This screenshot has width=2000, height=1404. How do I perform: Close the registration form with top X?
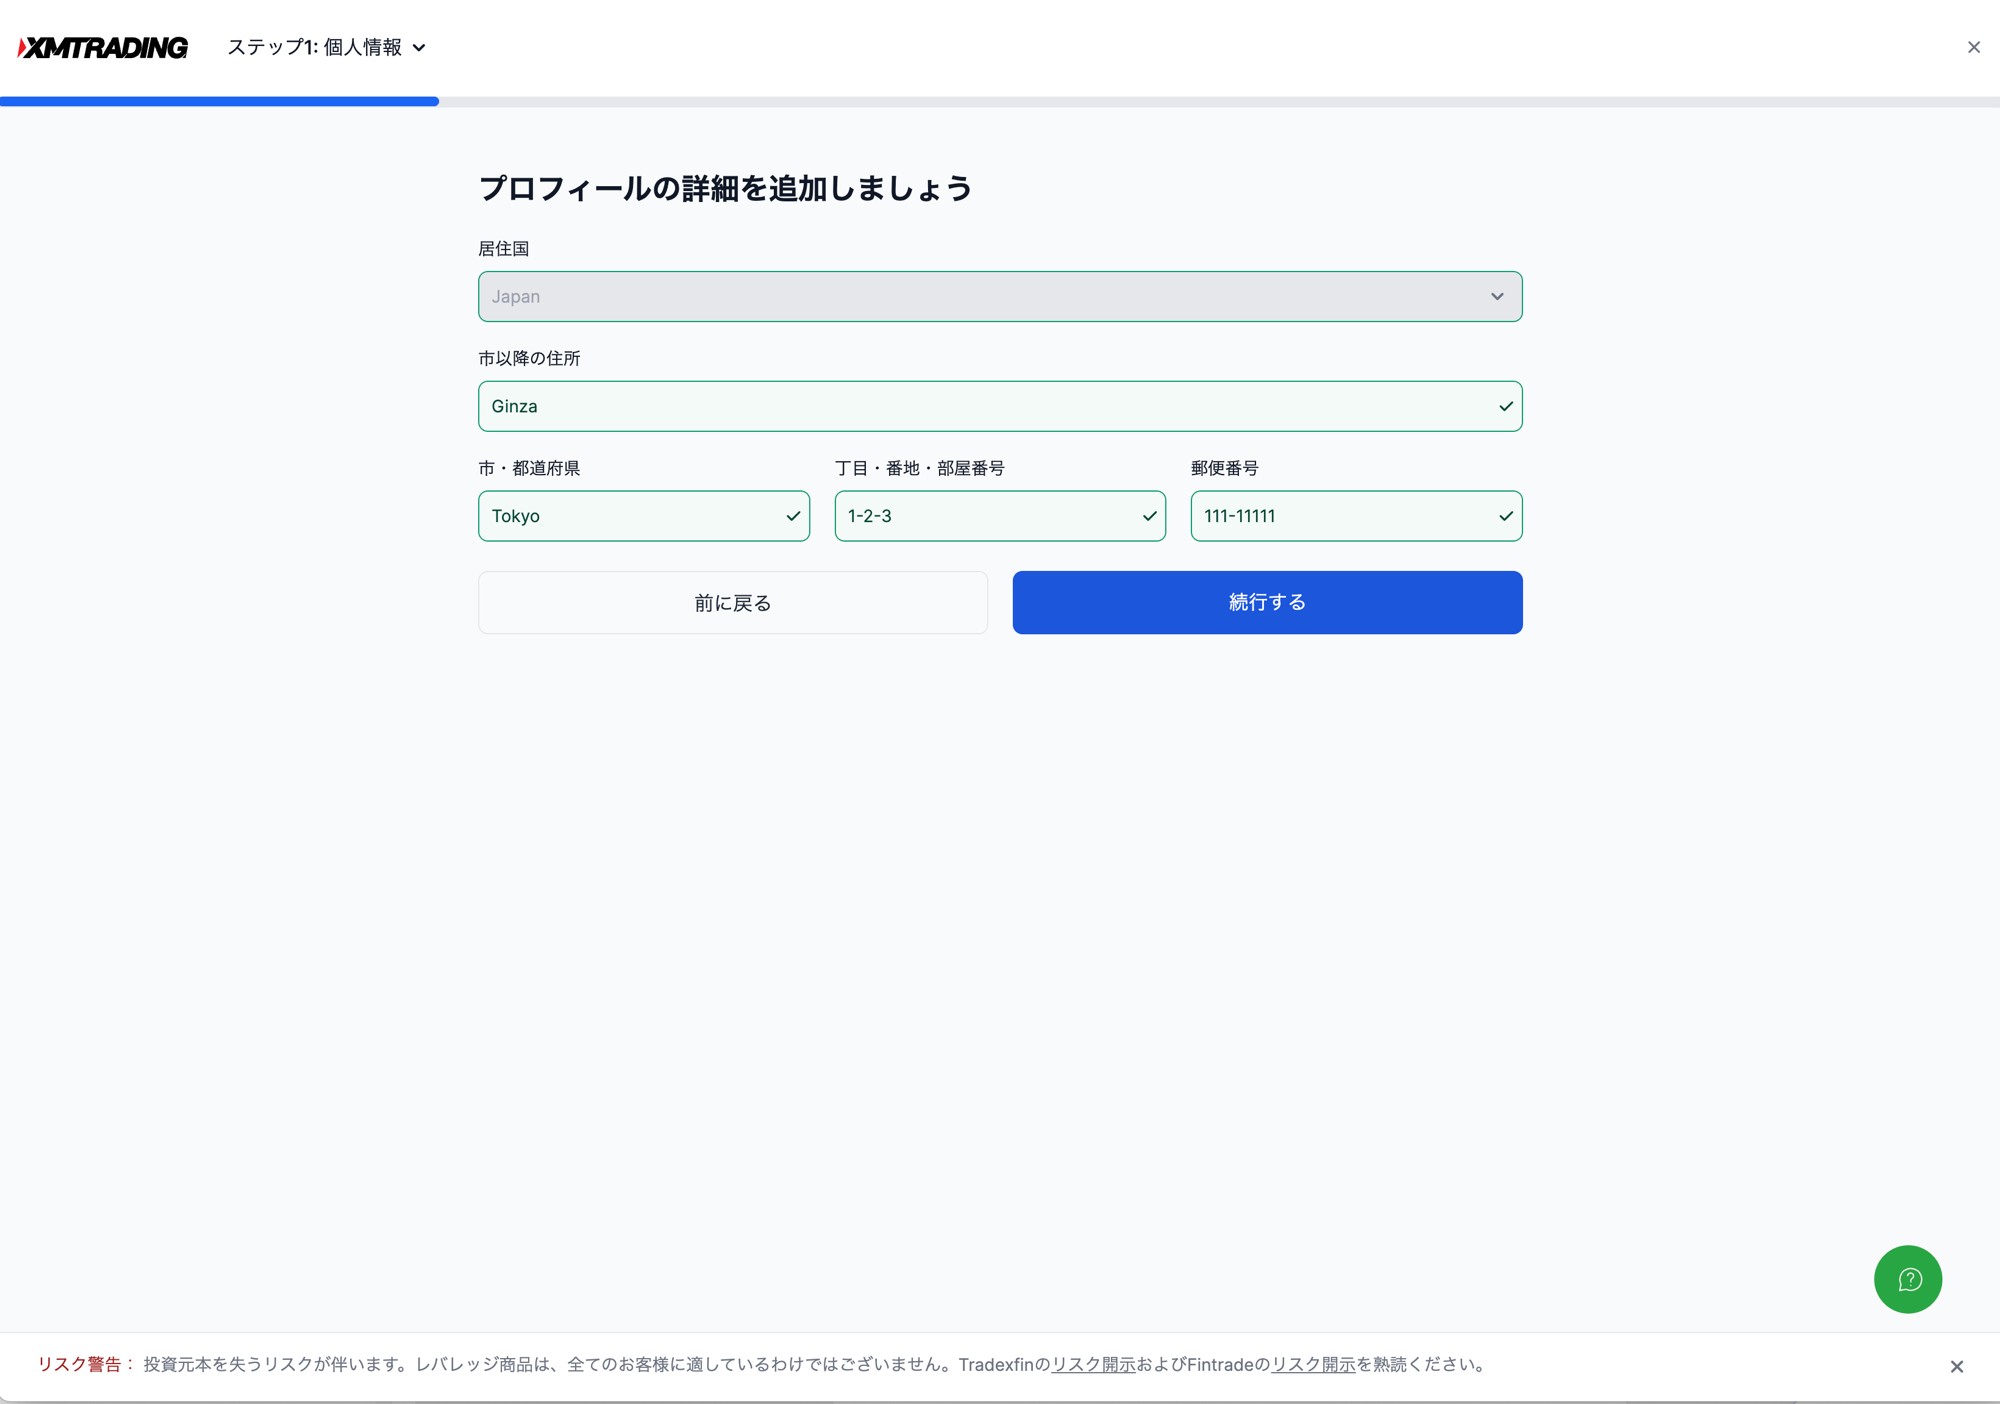click(x=1973, y=47)
